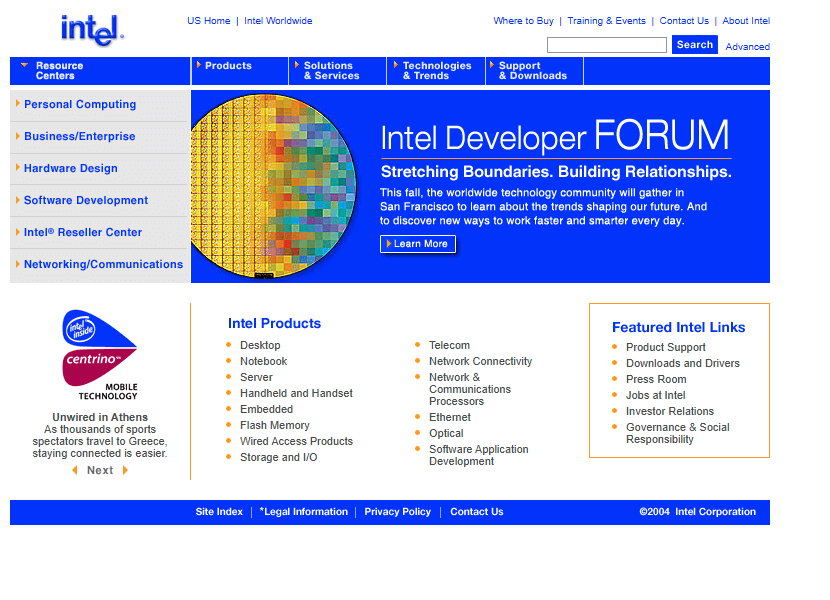Click the Intel Products heading

(x=274, y=324)
